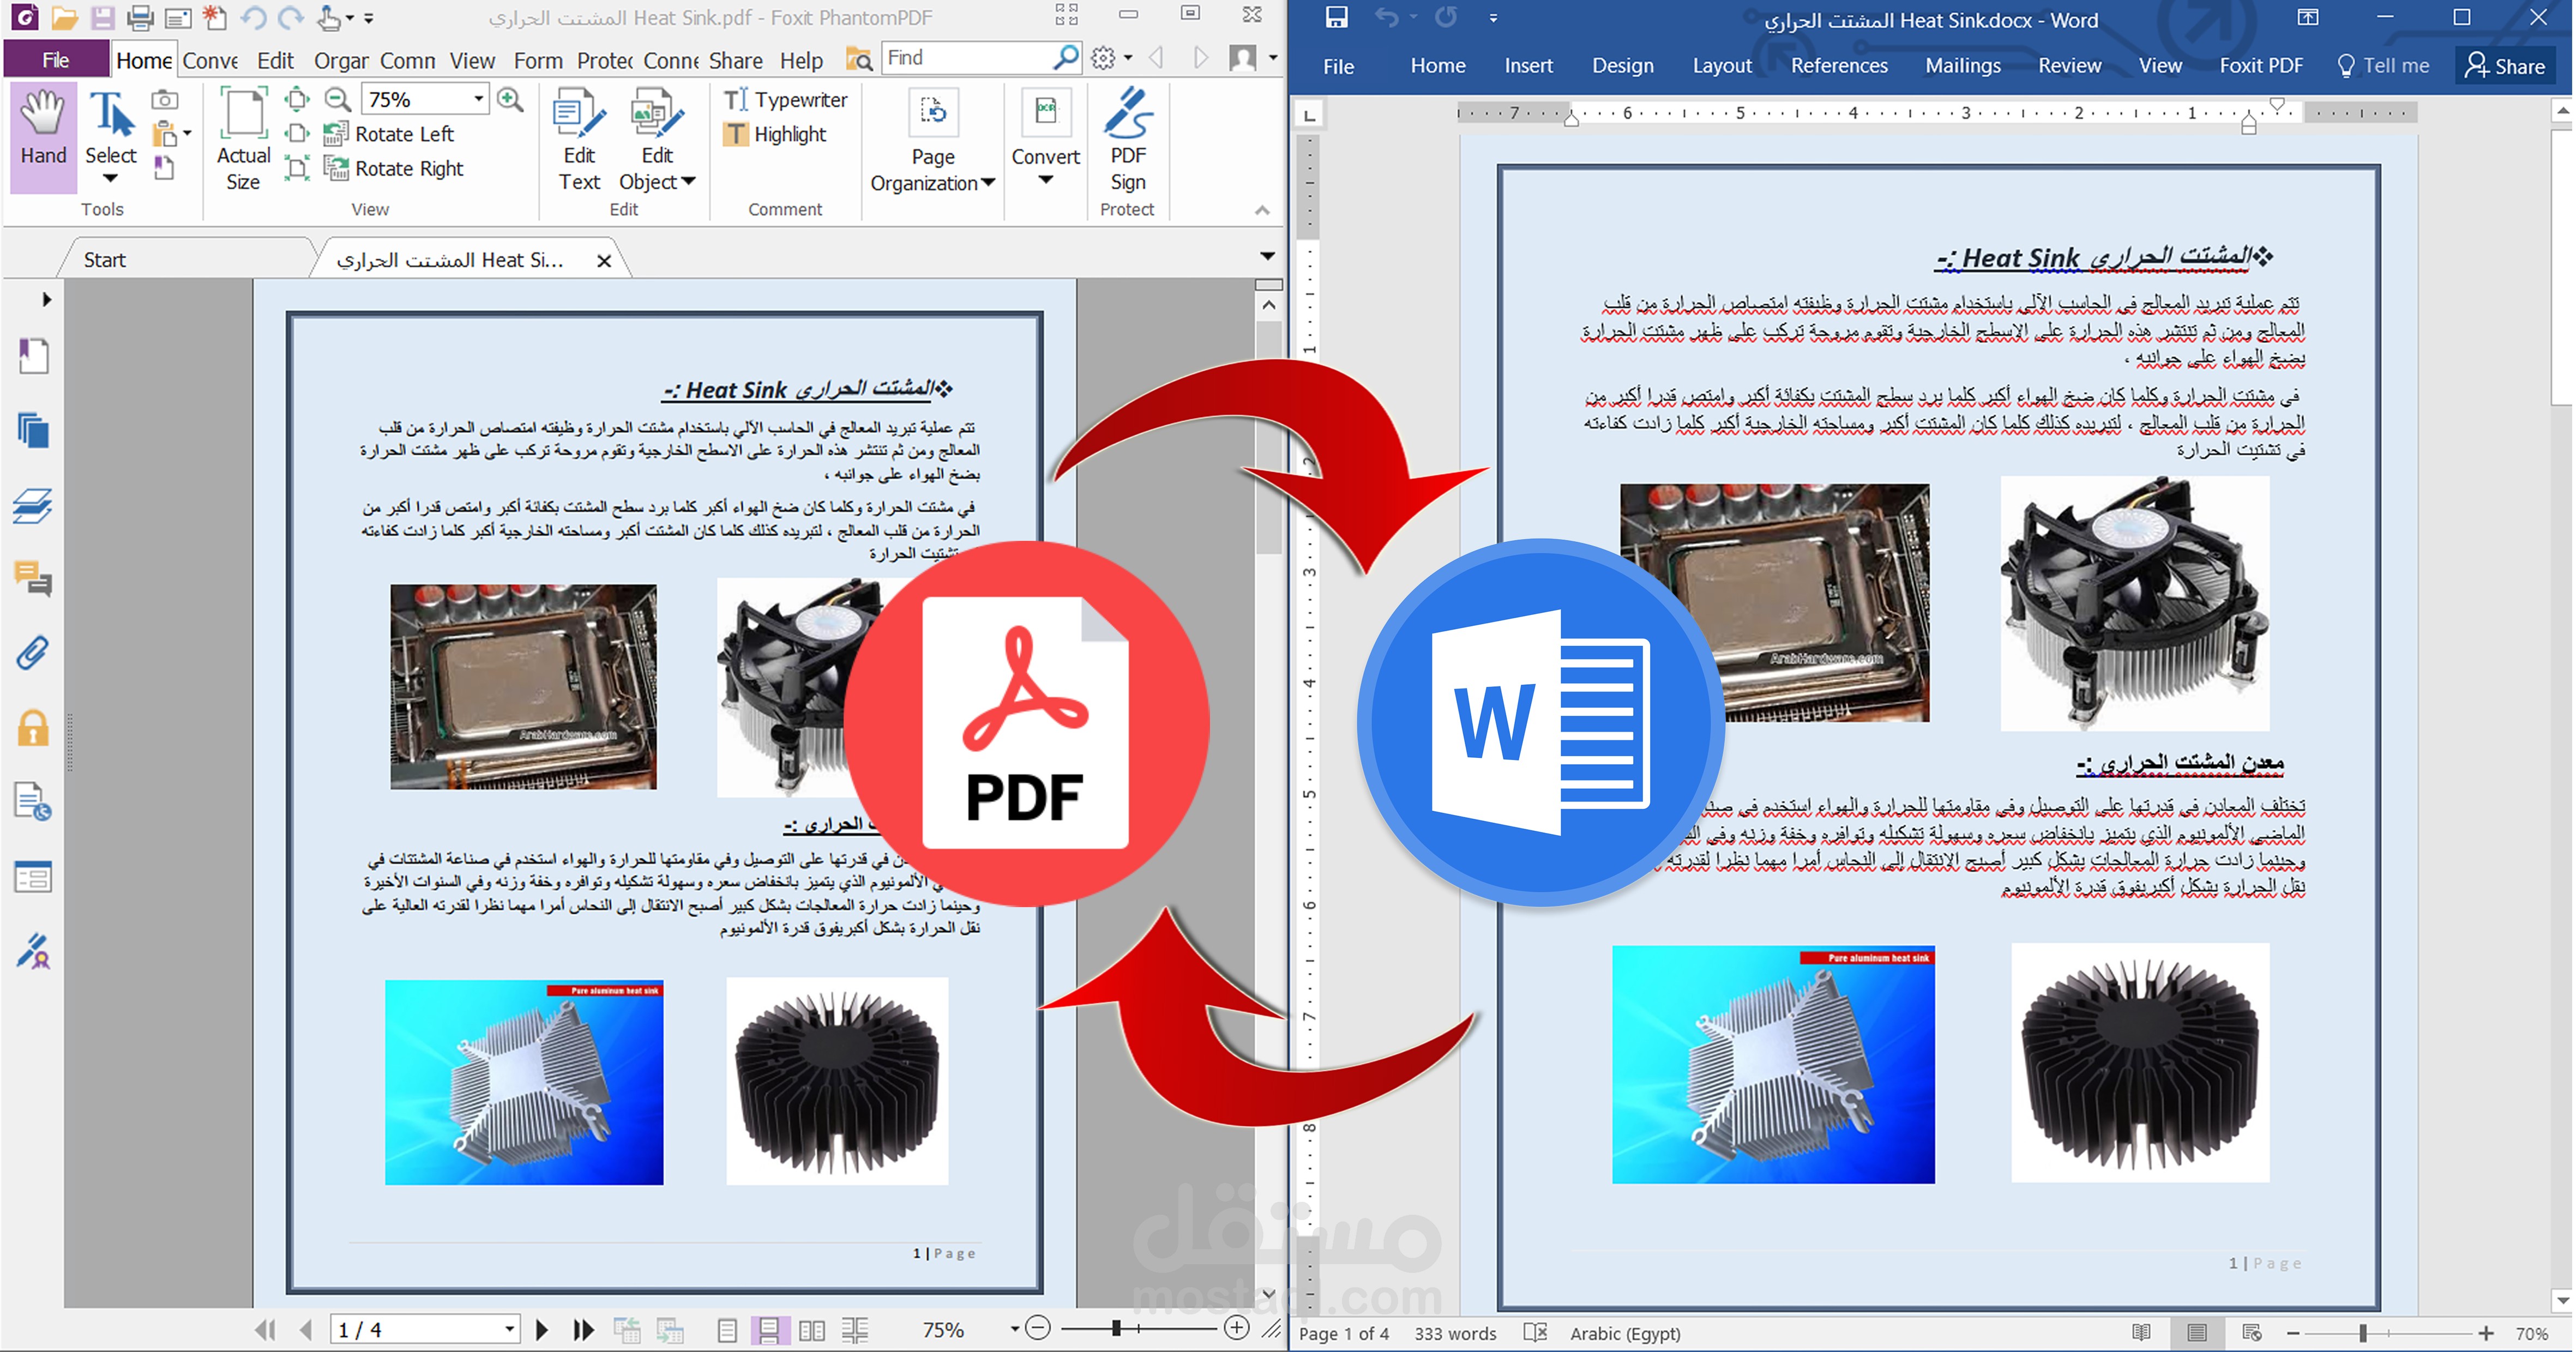Close the Heat Sink PDF document tab
The image size is (2576, 1352).
point(604,261)
